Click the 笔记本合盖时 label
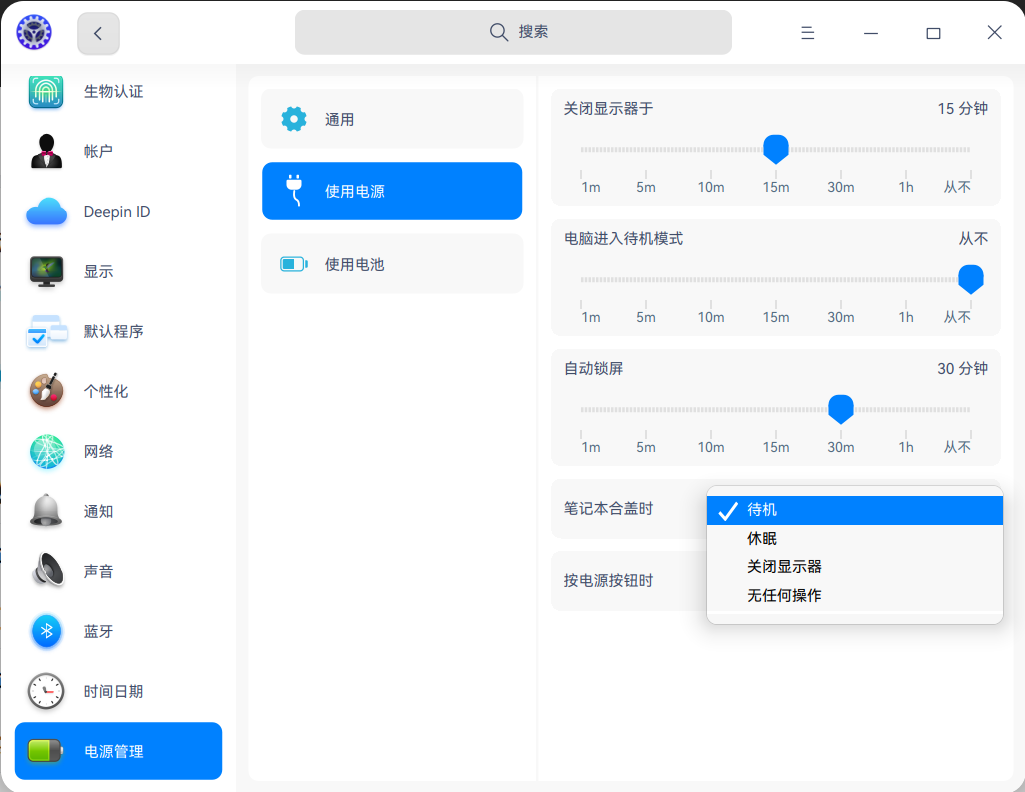Screen dimensions: 1025x792 click(x=609, y=508)
